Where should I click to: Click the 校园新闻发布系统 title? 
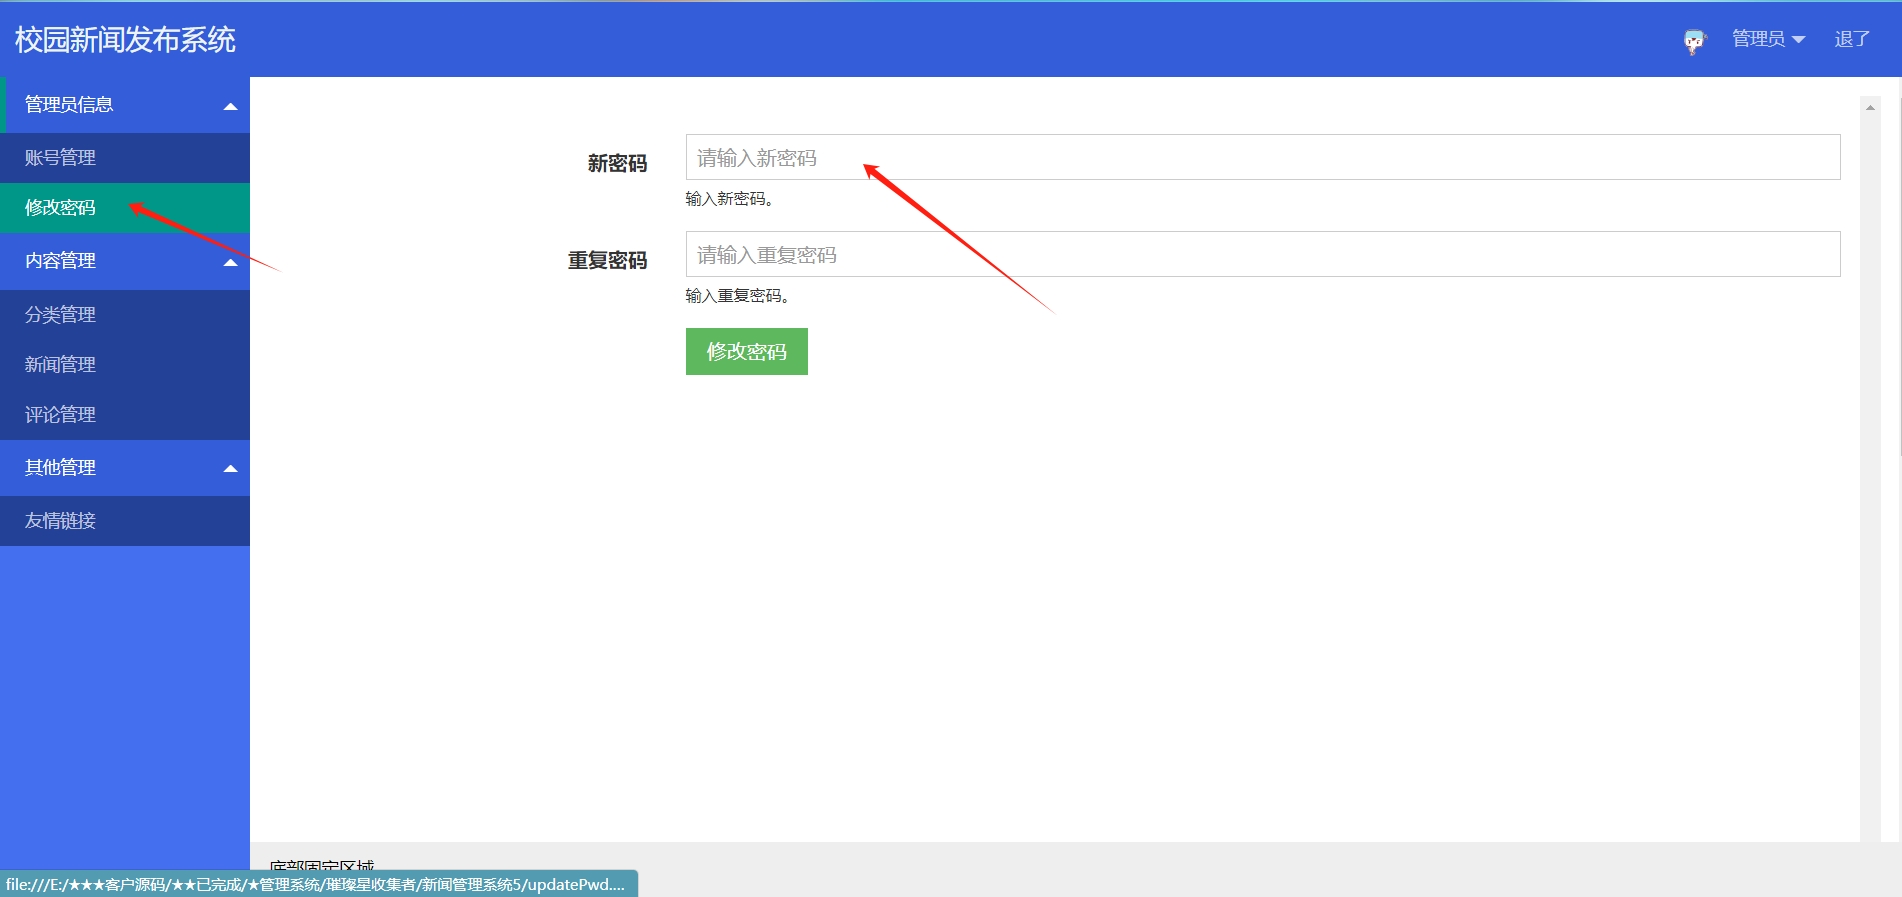125,39
